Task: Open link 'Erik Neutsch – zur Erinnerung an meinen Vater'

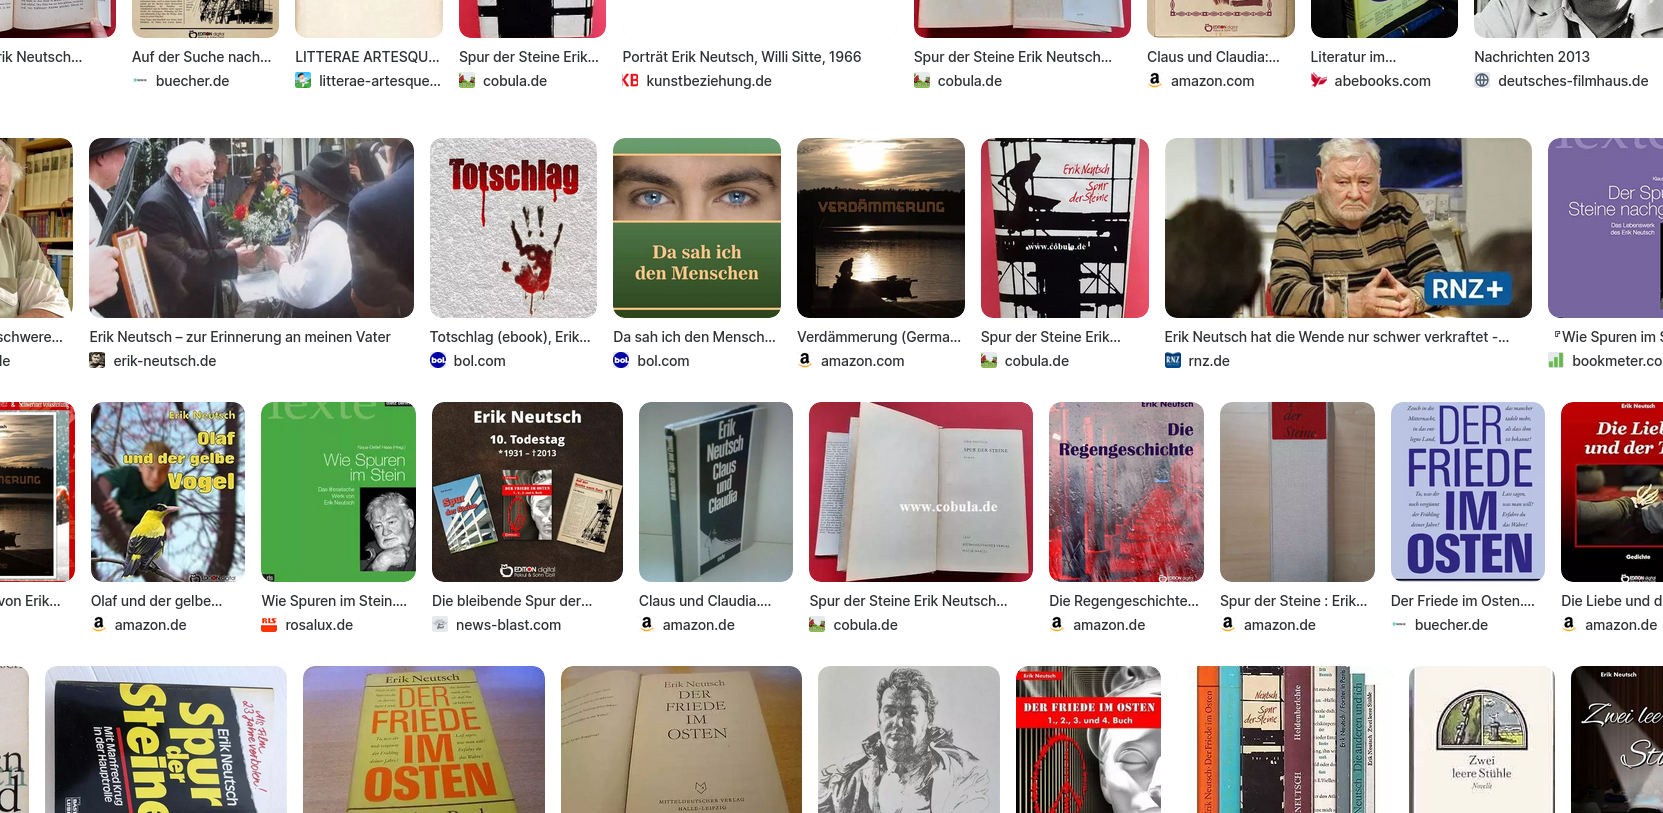Action: point(240,337)
